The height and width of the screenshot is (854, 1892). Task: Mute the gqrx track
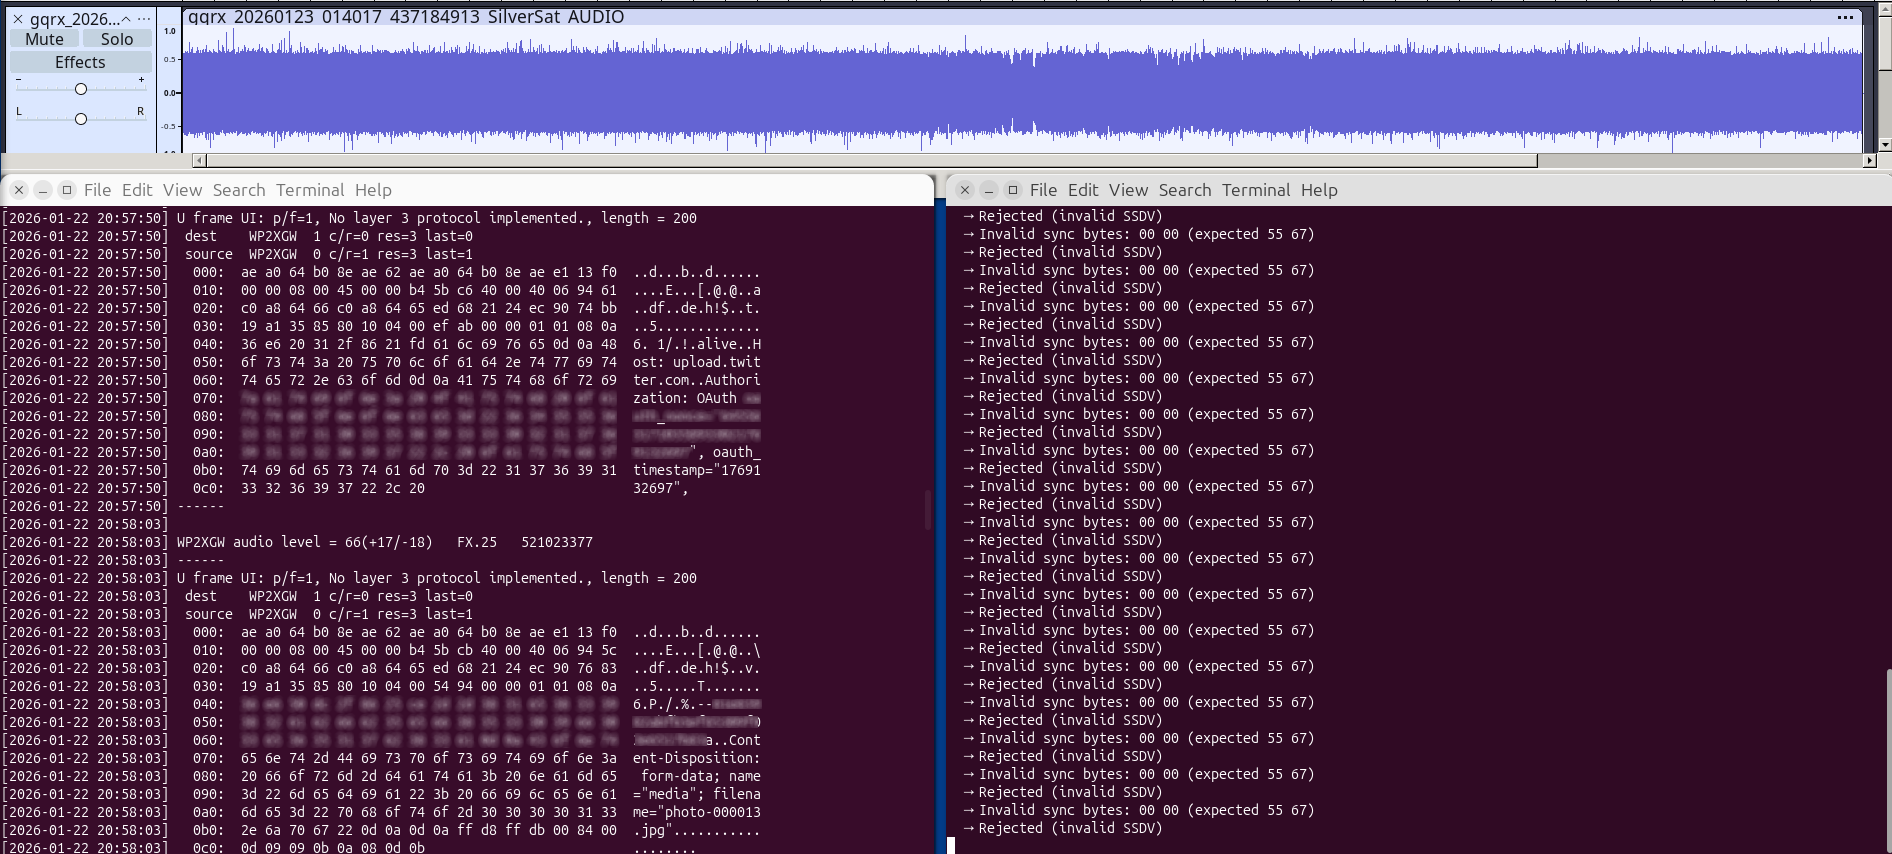(x=45, y=39)
